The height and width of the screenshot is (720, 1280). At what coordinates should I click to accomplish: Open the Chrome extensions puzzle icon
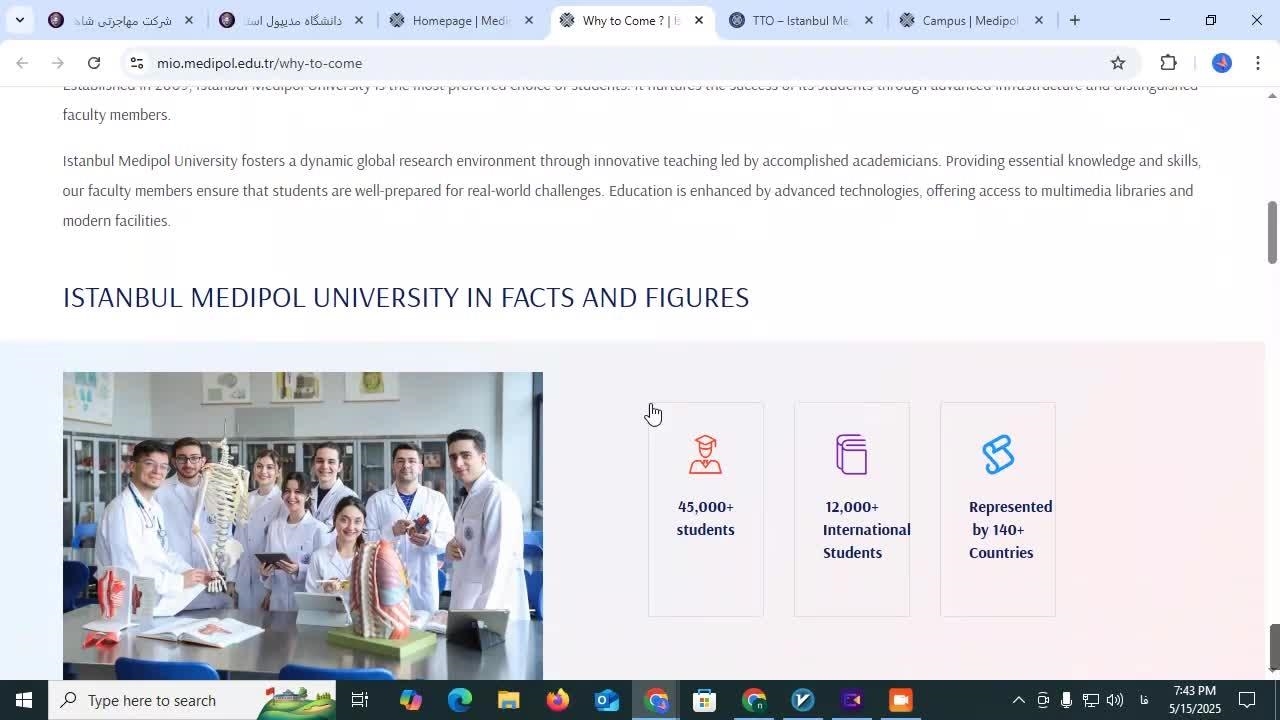tap(1168, 63)
